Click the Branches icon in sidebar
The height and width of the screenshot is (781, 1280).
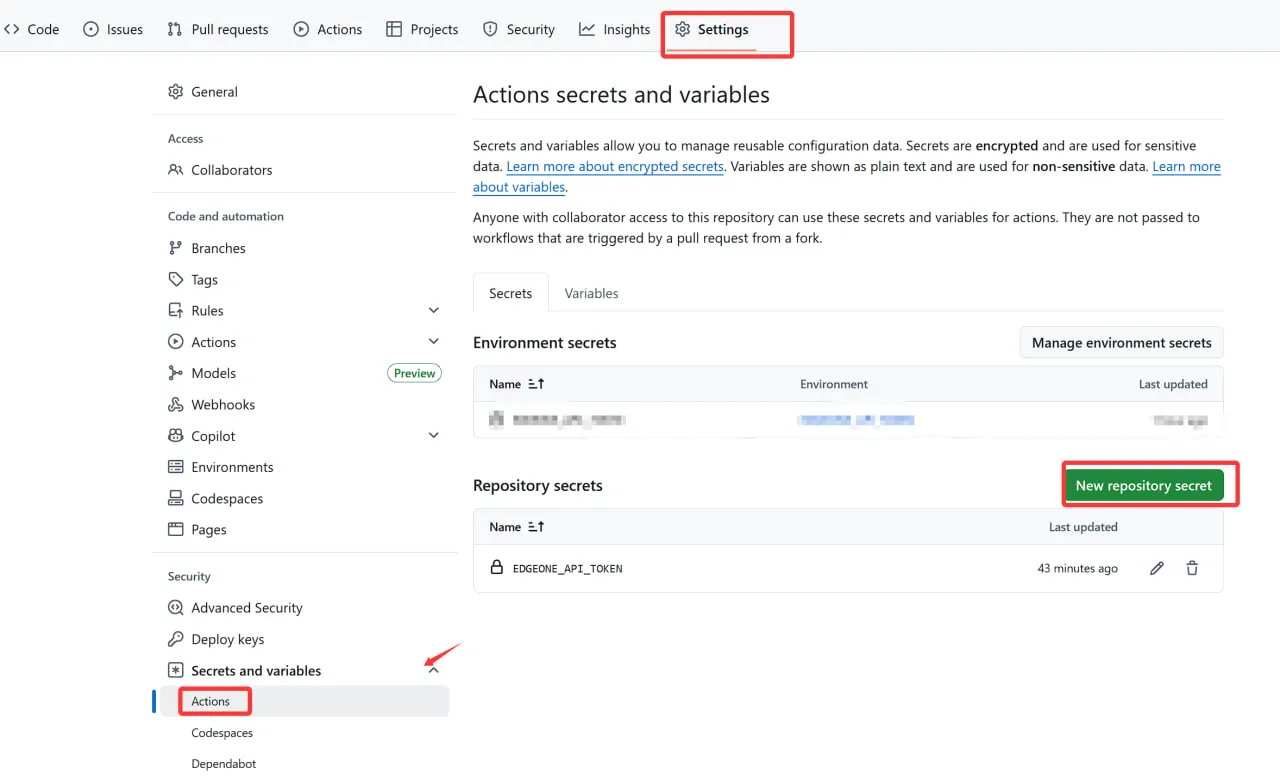[176, 248]
